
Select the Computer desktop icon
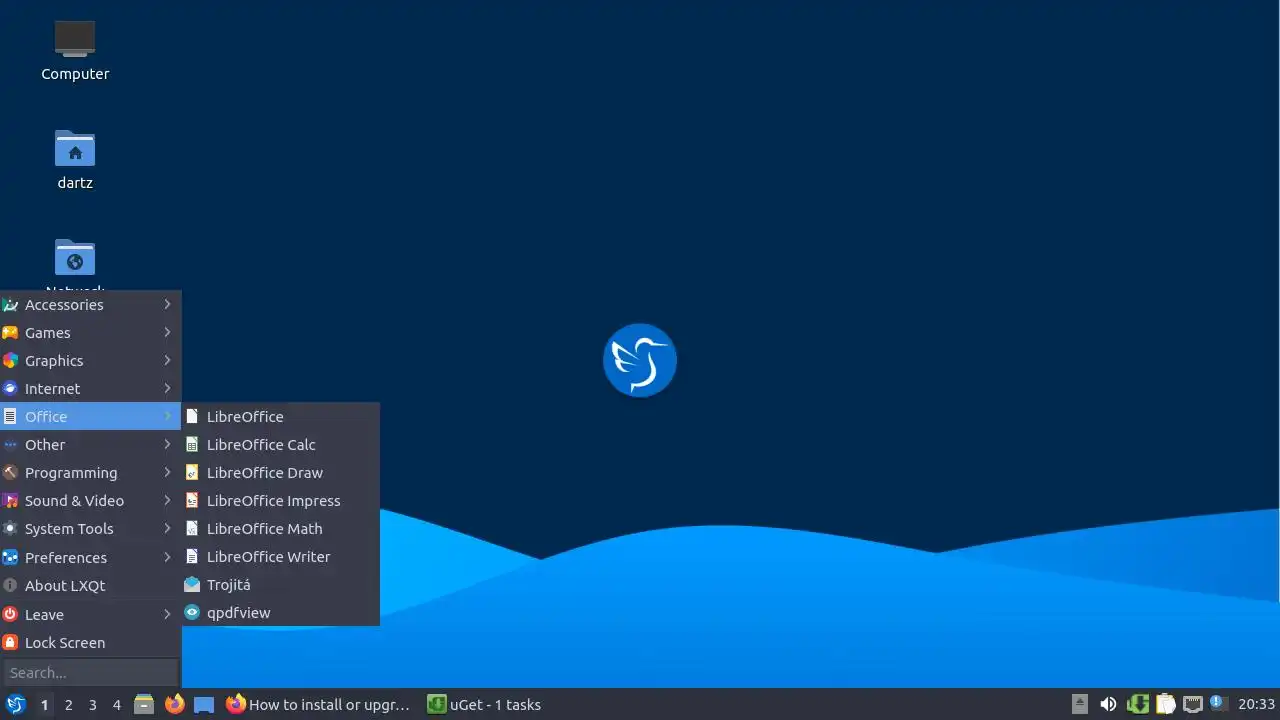point(75,50)
